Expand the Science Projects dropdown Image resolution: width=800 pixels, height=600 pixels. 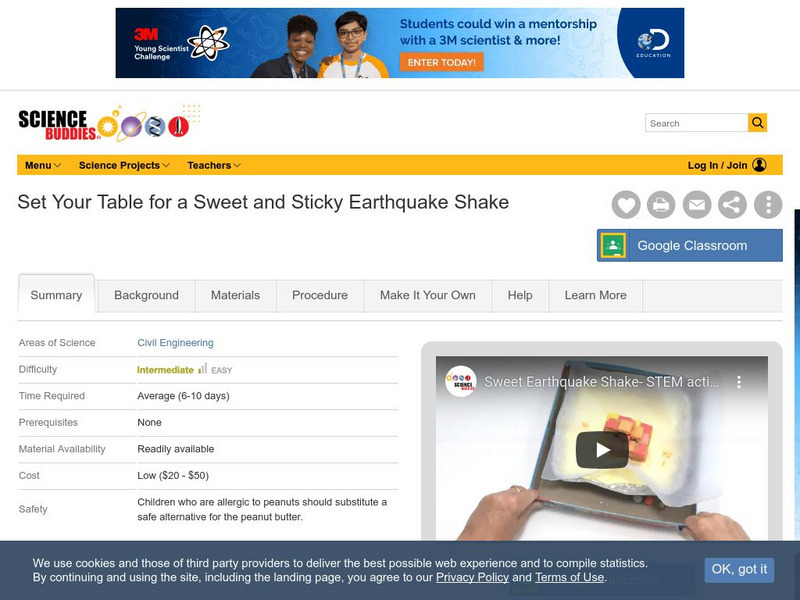pos(124,165)
